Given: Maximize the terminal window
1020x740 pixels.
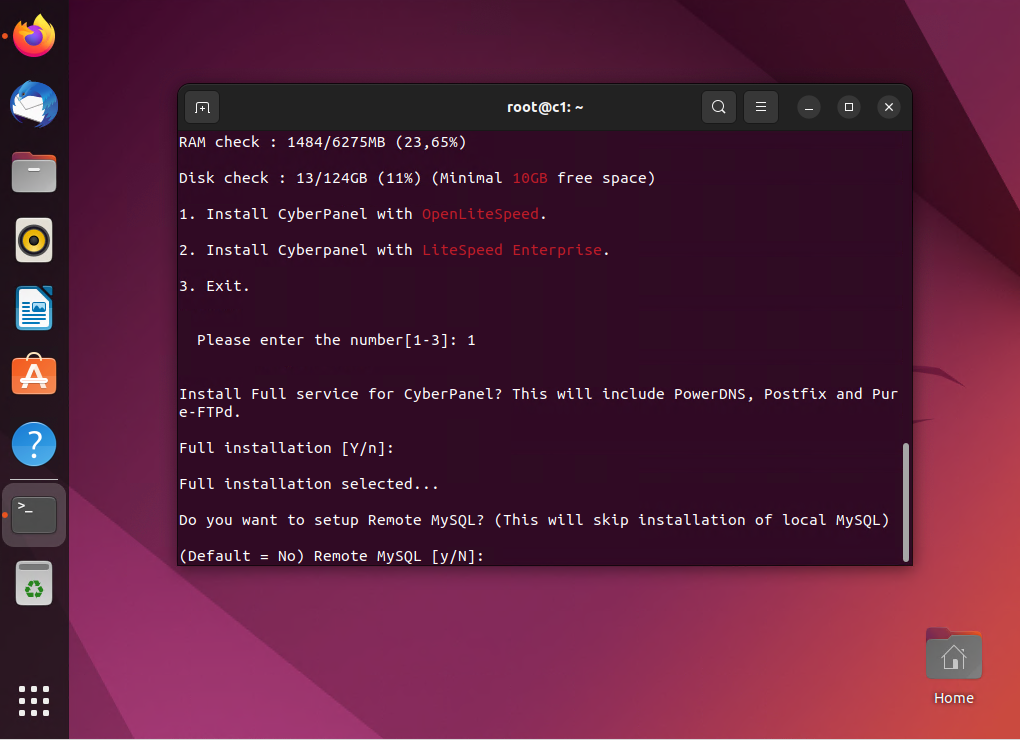Looking at the screenshot, I should [849, 107].
